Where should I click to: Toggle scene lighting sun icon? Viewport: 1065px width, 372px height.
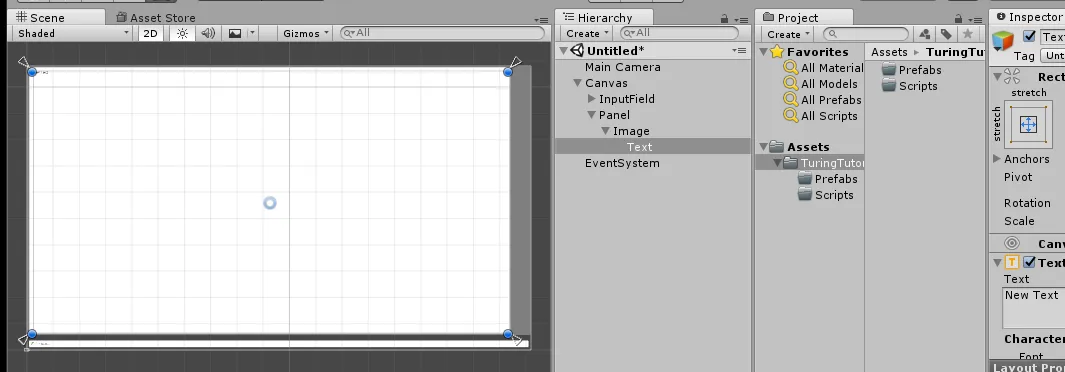pyautogui.click(x=181, y=33)
